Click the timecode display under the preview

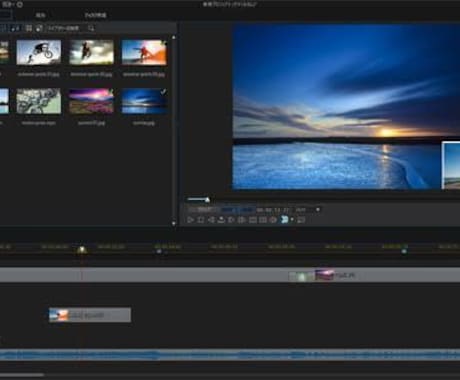click(273, 210)
